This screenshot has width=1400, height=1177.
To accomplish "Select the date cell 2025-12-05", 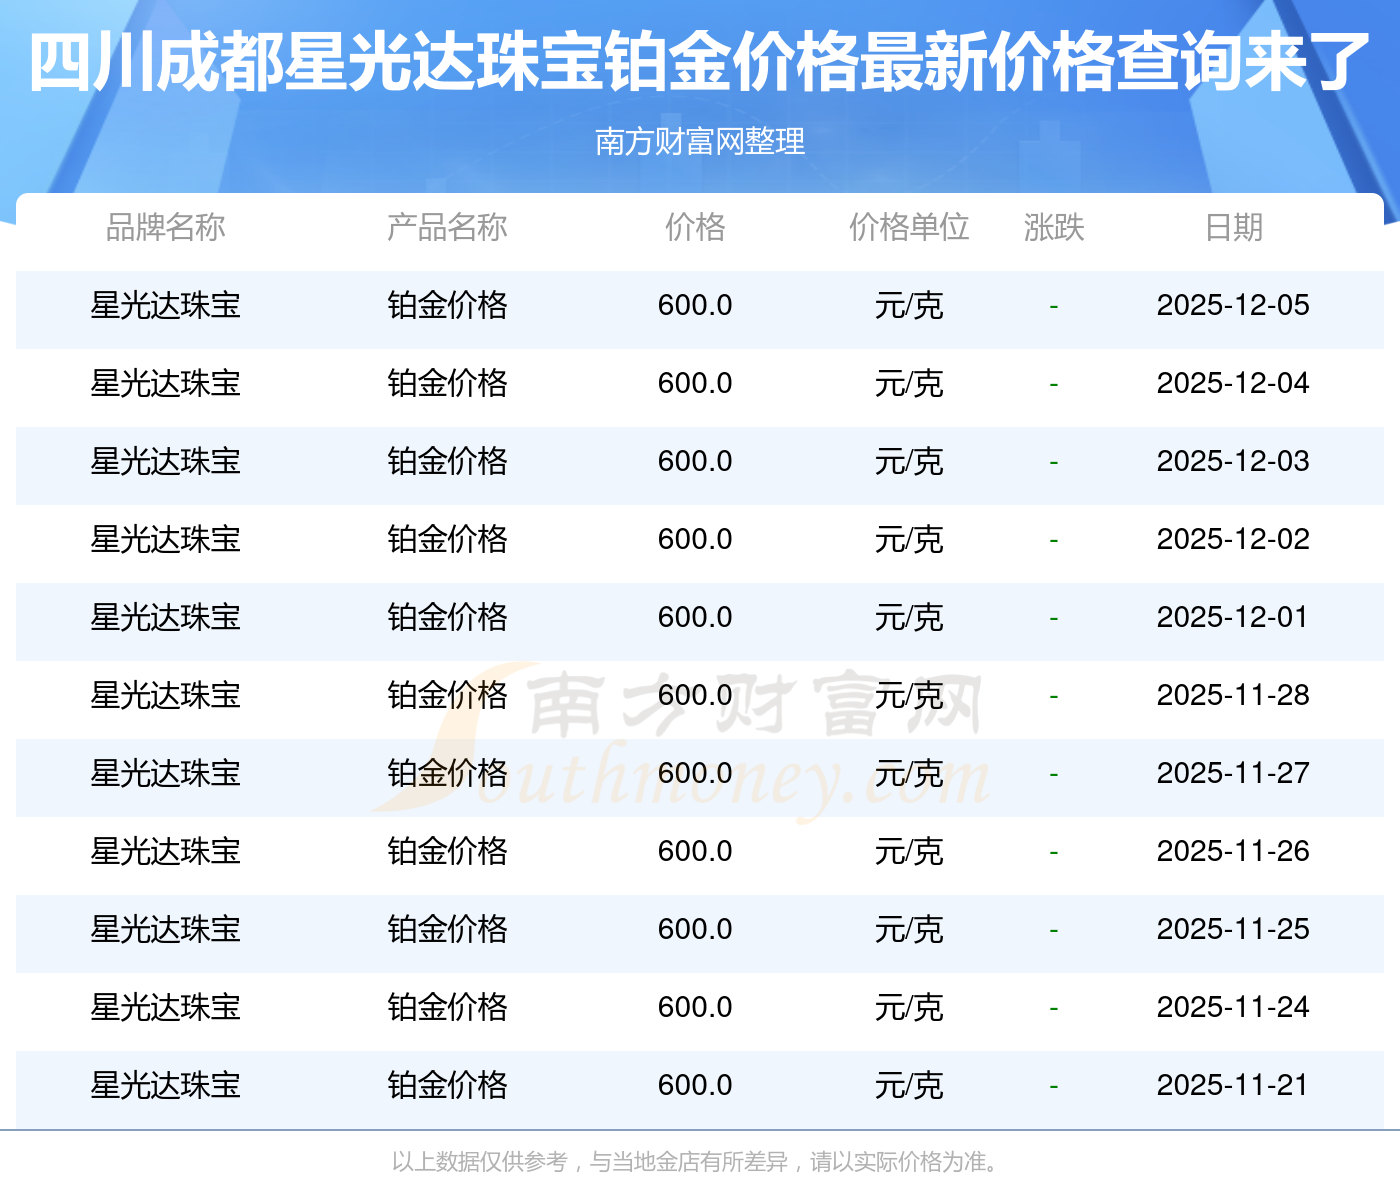I will point(1233,306).
